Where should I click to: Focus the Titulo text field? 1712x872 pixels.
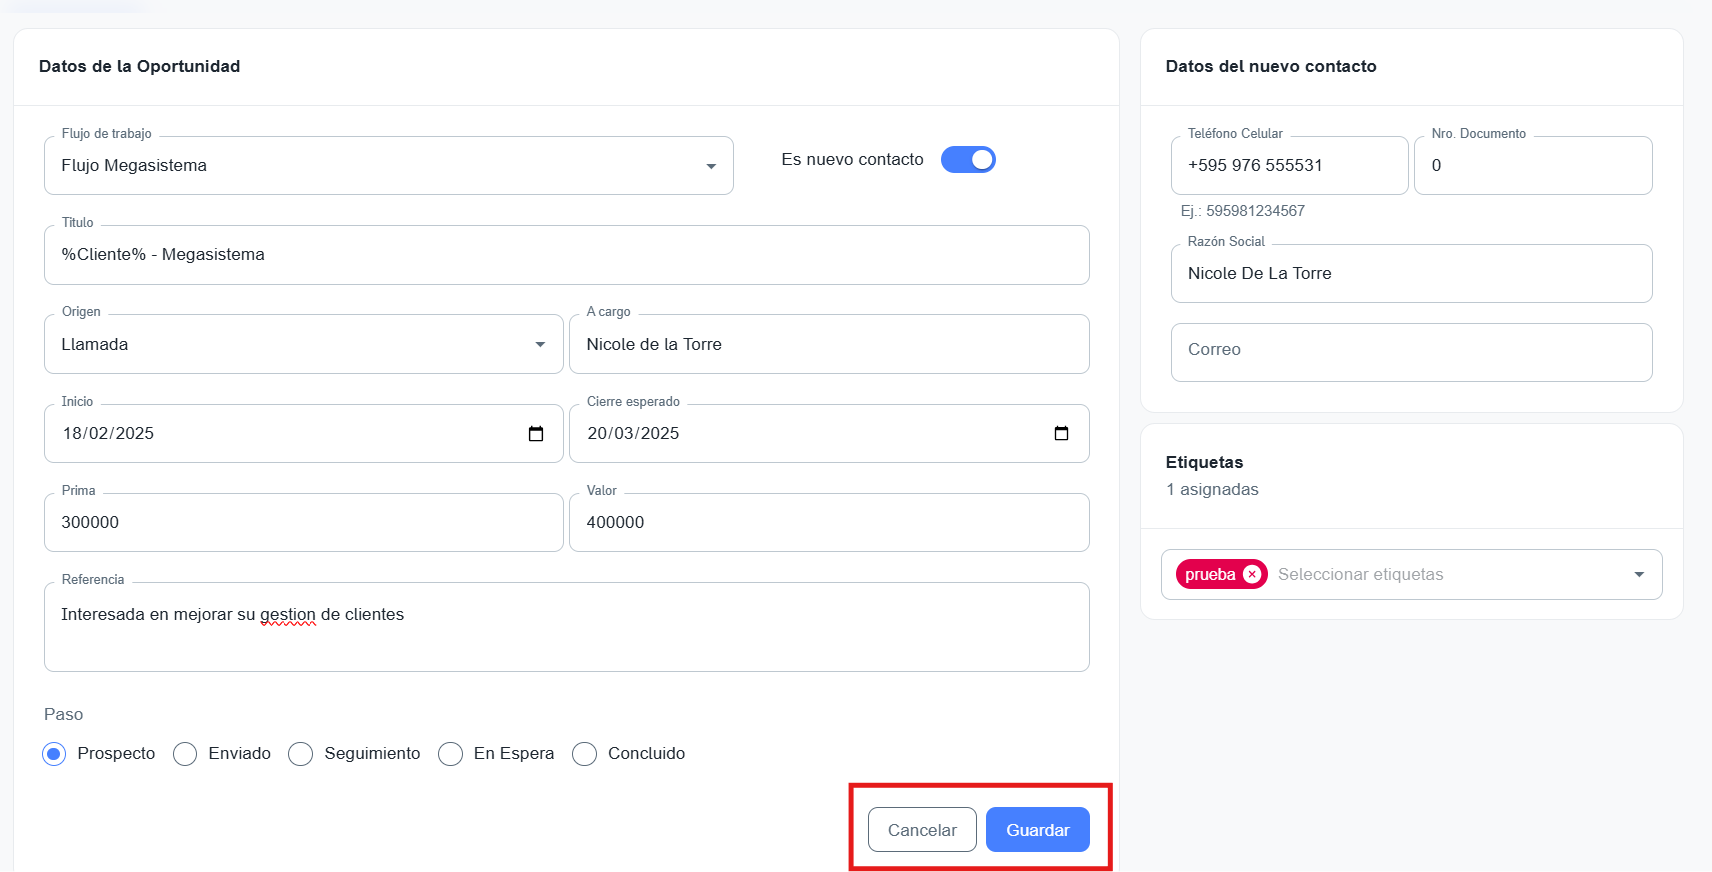click(x=566, y=255)
